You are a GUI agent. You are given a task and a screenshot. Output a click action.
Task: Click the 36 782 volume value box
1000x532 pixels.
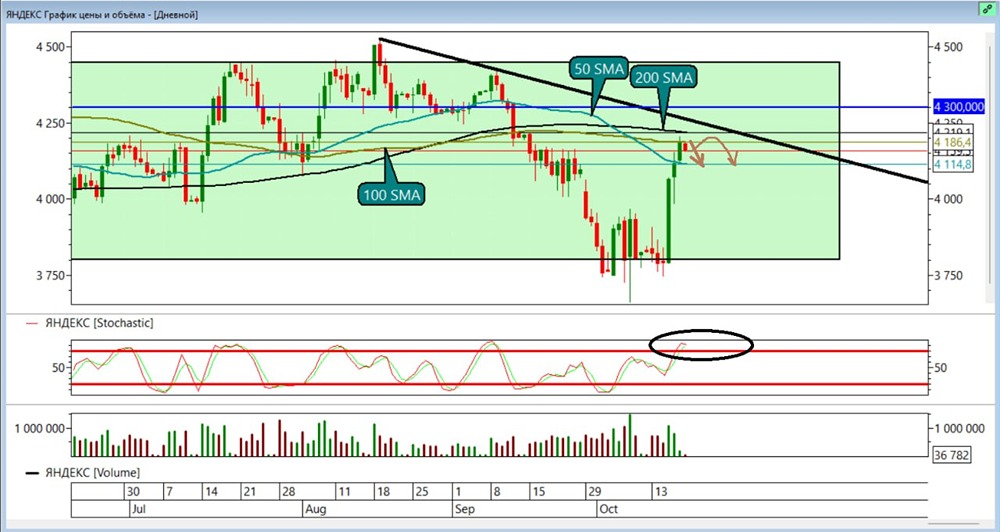[952, 455]
